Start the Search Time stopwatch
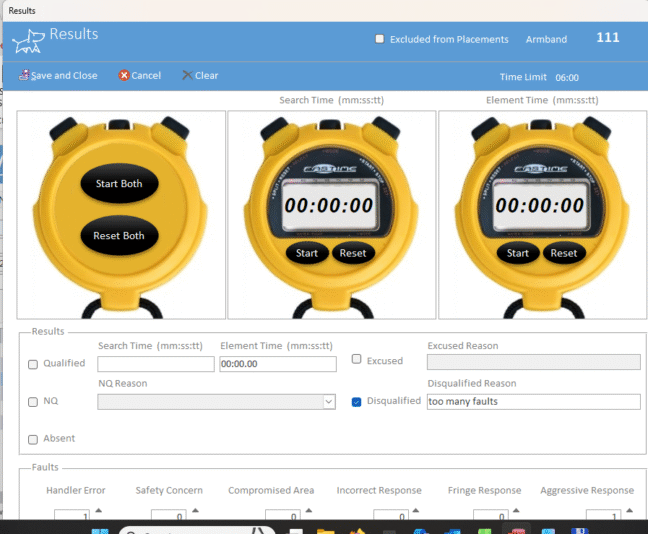The height and width of the screenshot is (534, 648). [x=307, y=253]
